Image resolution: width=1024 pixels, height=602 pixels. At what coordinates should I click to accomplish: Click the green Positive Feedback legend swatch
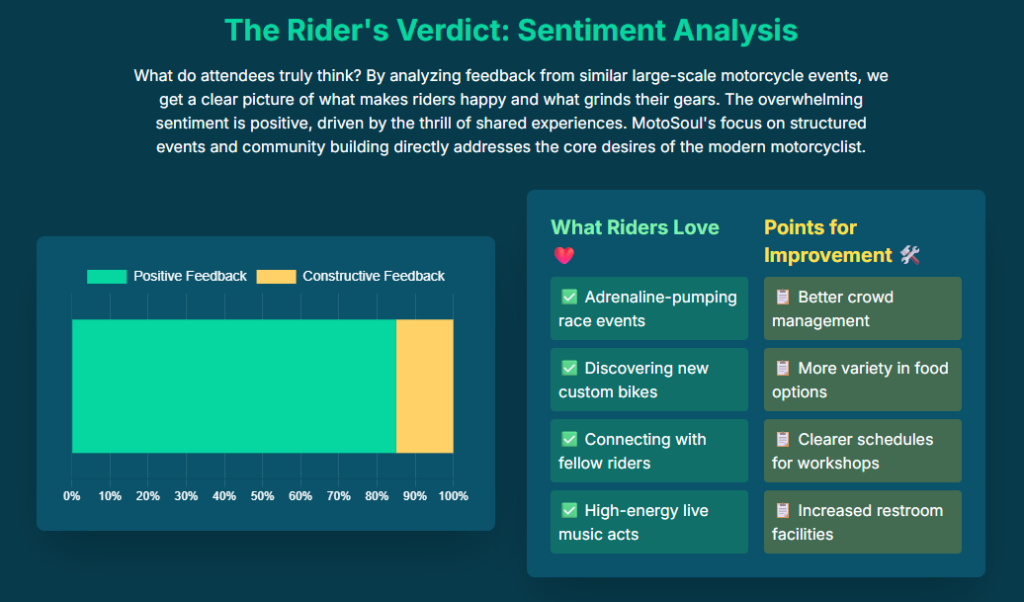pyautogui.click(x=107, y=276)
